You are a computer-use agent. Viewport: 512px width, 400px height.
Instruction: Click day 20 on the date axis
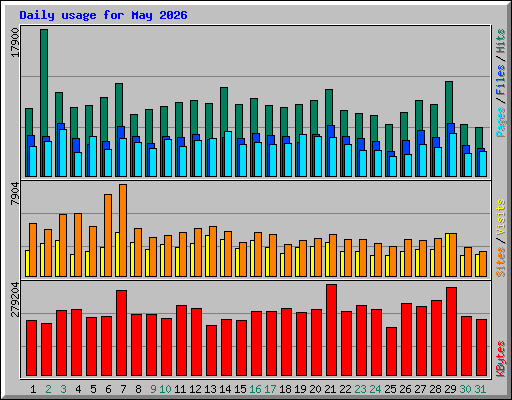coord(315,389)
